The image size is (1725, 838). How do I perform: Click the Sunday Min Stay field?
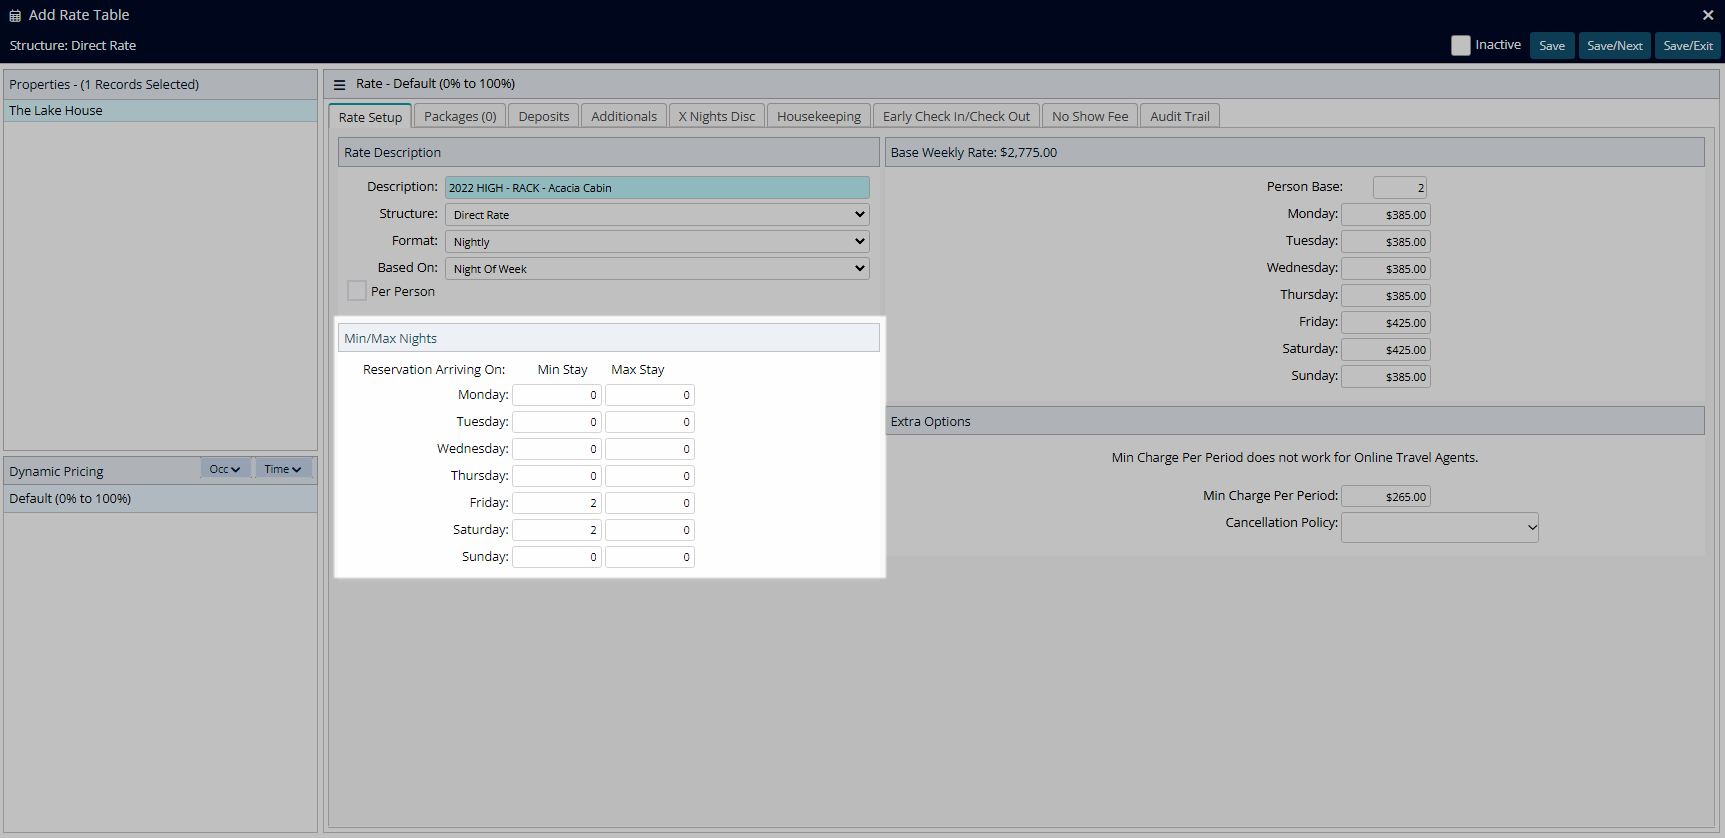tap(557, 557)
